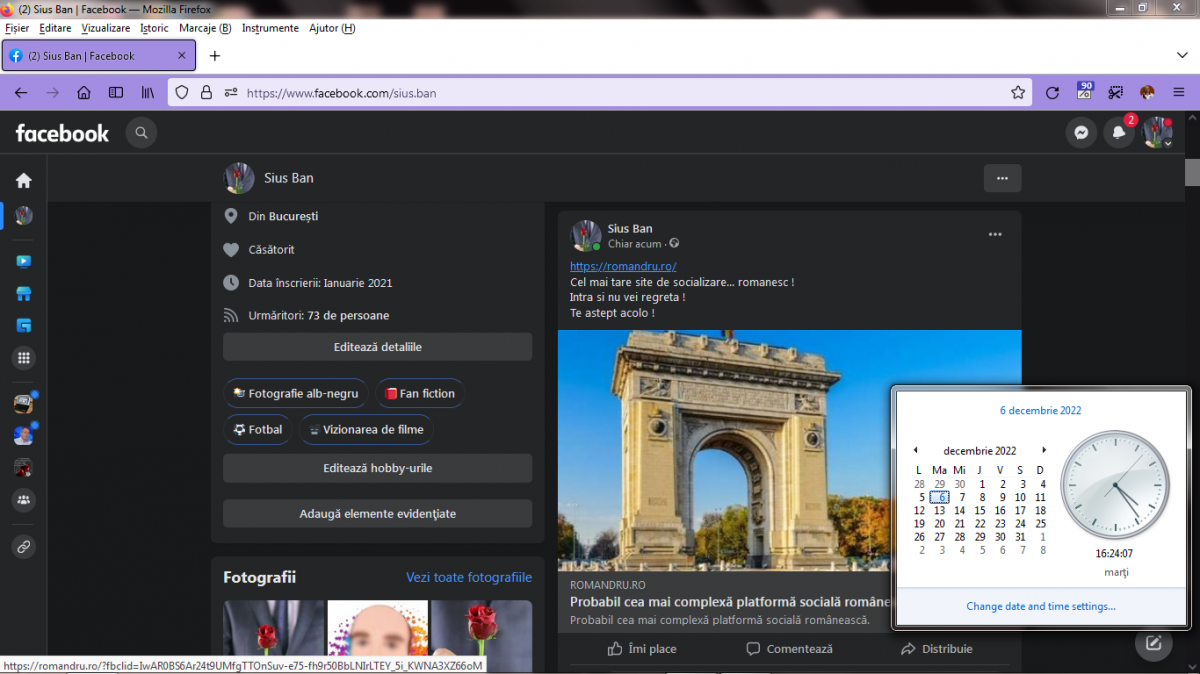The image size is (1200, 674).
Task: Reload the page in Firefox
Action: point(1052,93)
